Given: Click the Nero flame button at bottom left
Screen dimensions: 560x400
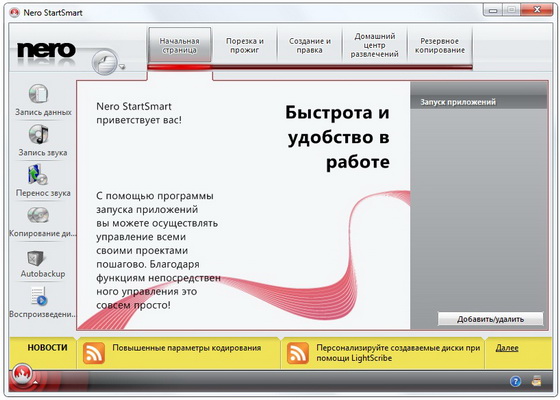Looking at the screenshot, I should click(22, 374).
